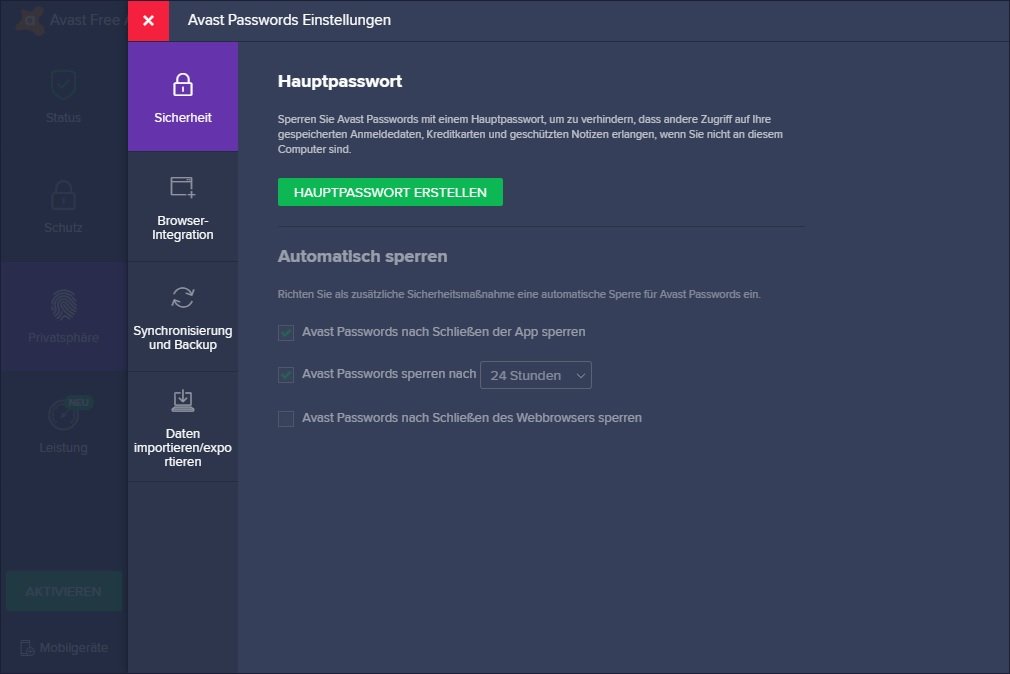Viewport: 1010px width, 674px height.
Task: Switch to Browser-Integration tab label
Action: coord(182,228)
